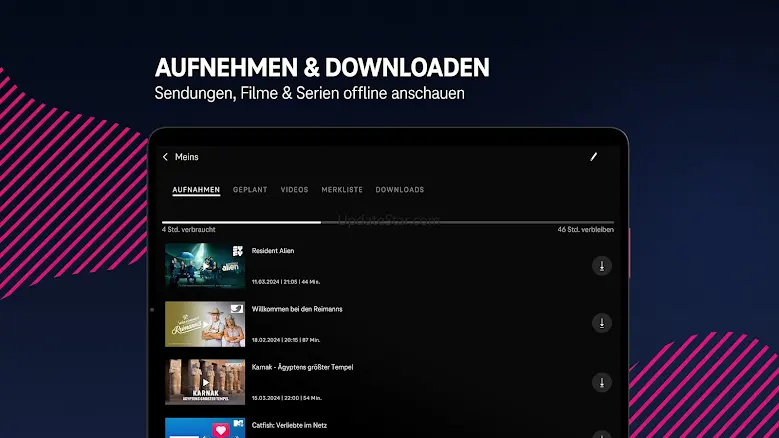Switch to the Merkliste tab

click(342, 190)
